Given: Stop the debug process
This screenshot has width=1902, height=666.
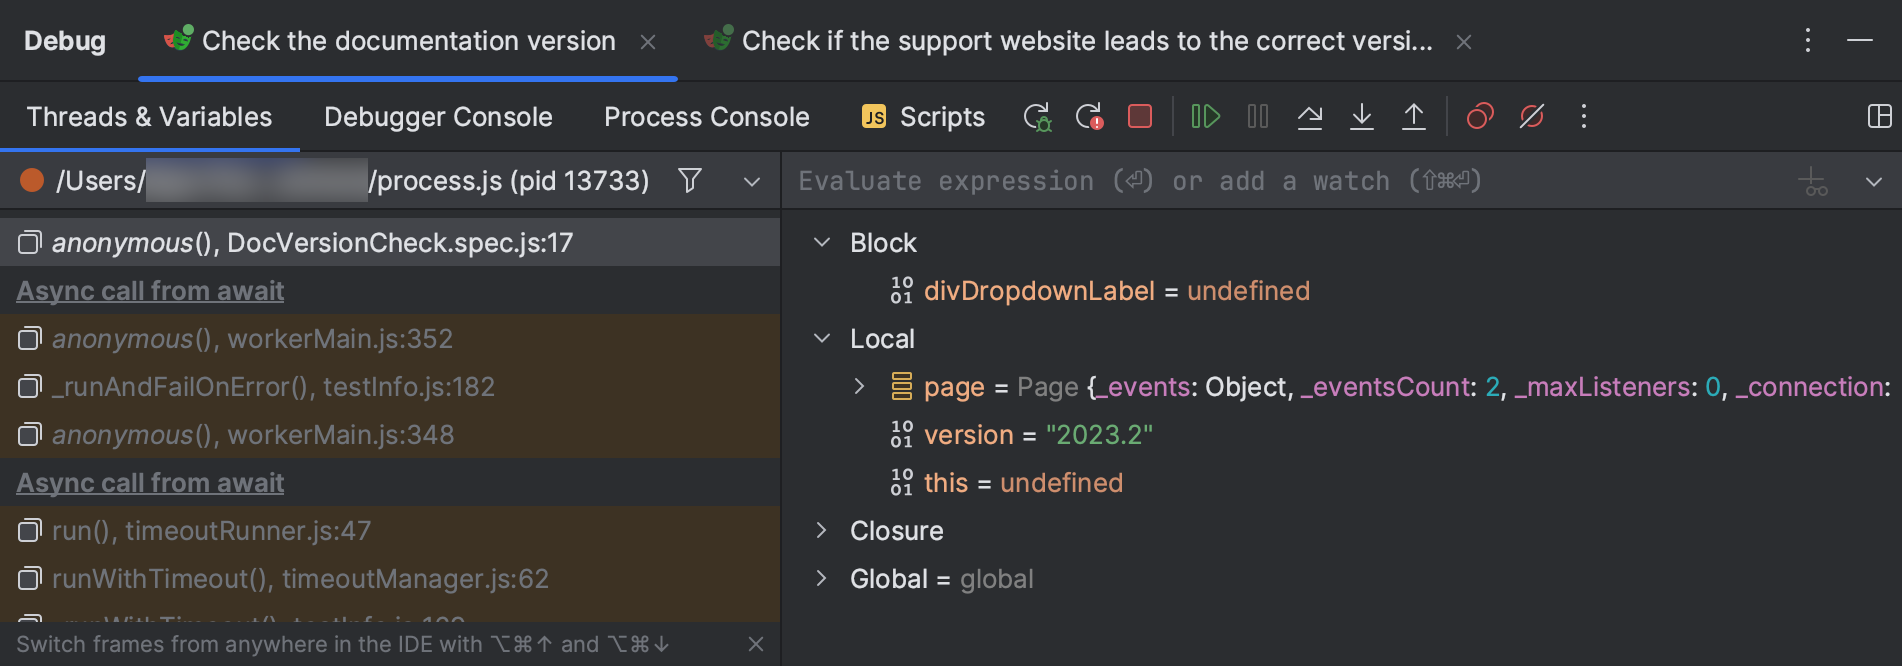Looking at the screenshot, I should click(x=1140, y=117).
